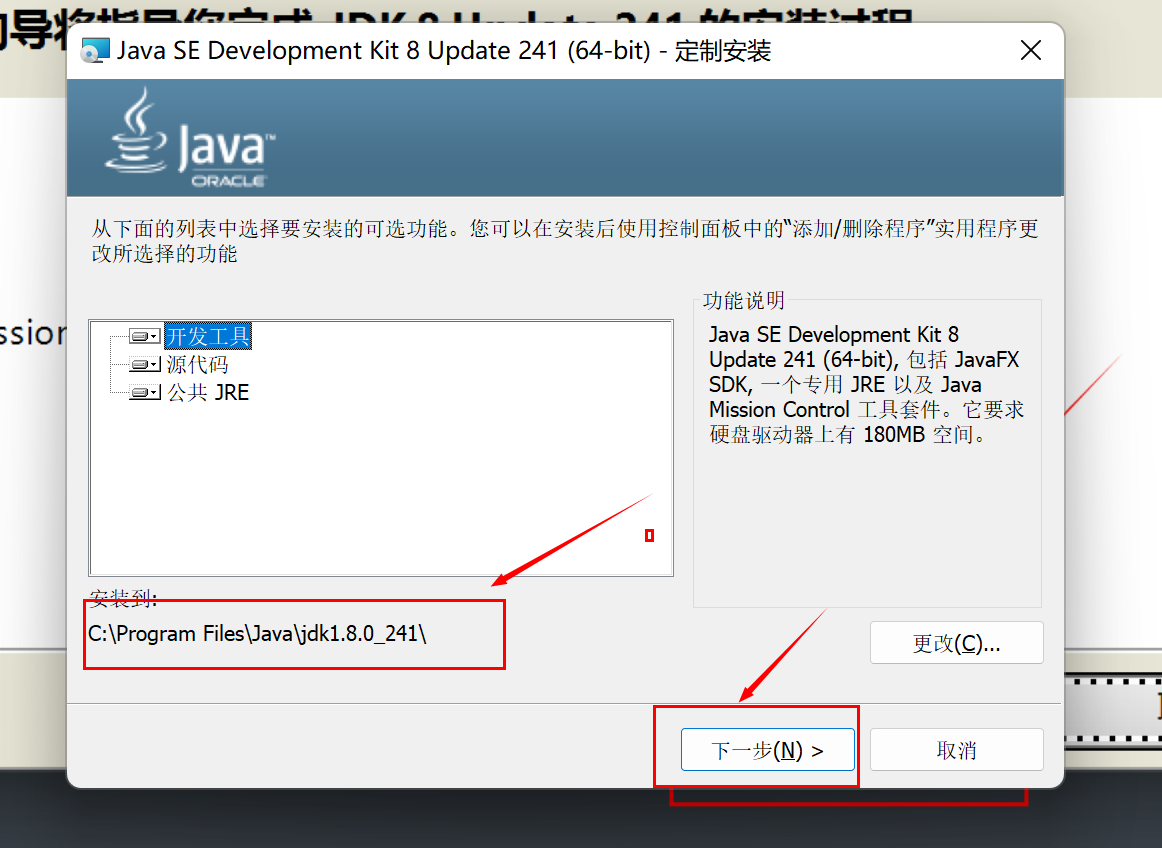Screen dimensions: 1162x848
Task: Click the 功能说明 description text
Action: coord(866,384)
